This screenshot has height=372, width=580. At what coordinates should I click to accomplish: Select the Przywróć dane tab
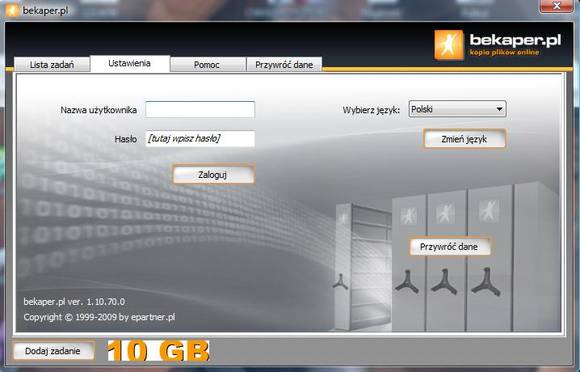pyautogui.click(x=284, y=64)
